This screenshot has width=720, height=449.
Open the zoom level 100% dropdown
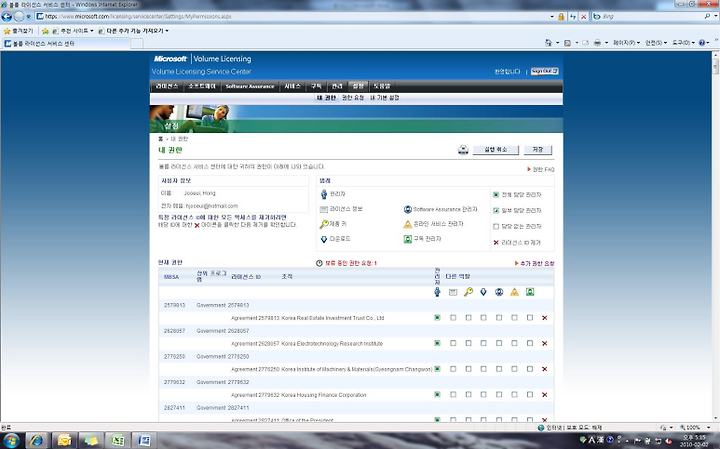coord(709,427)
